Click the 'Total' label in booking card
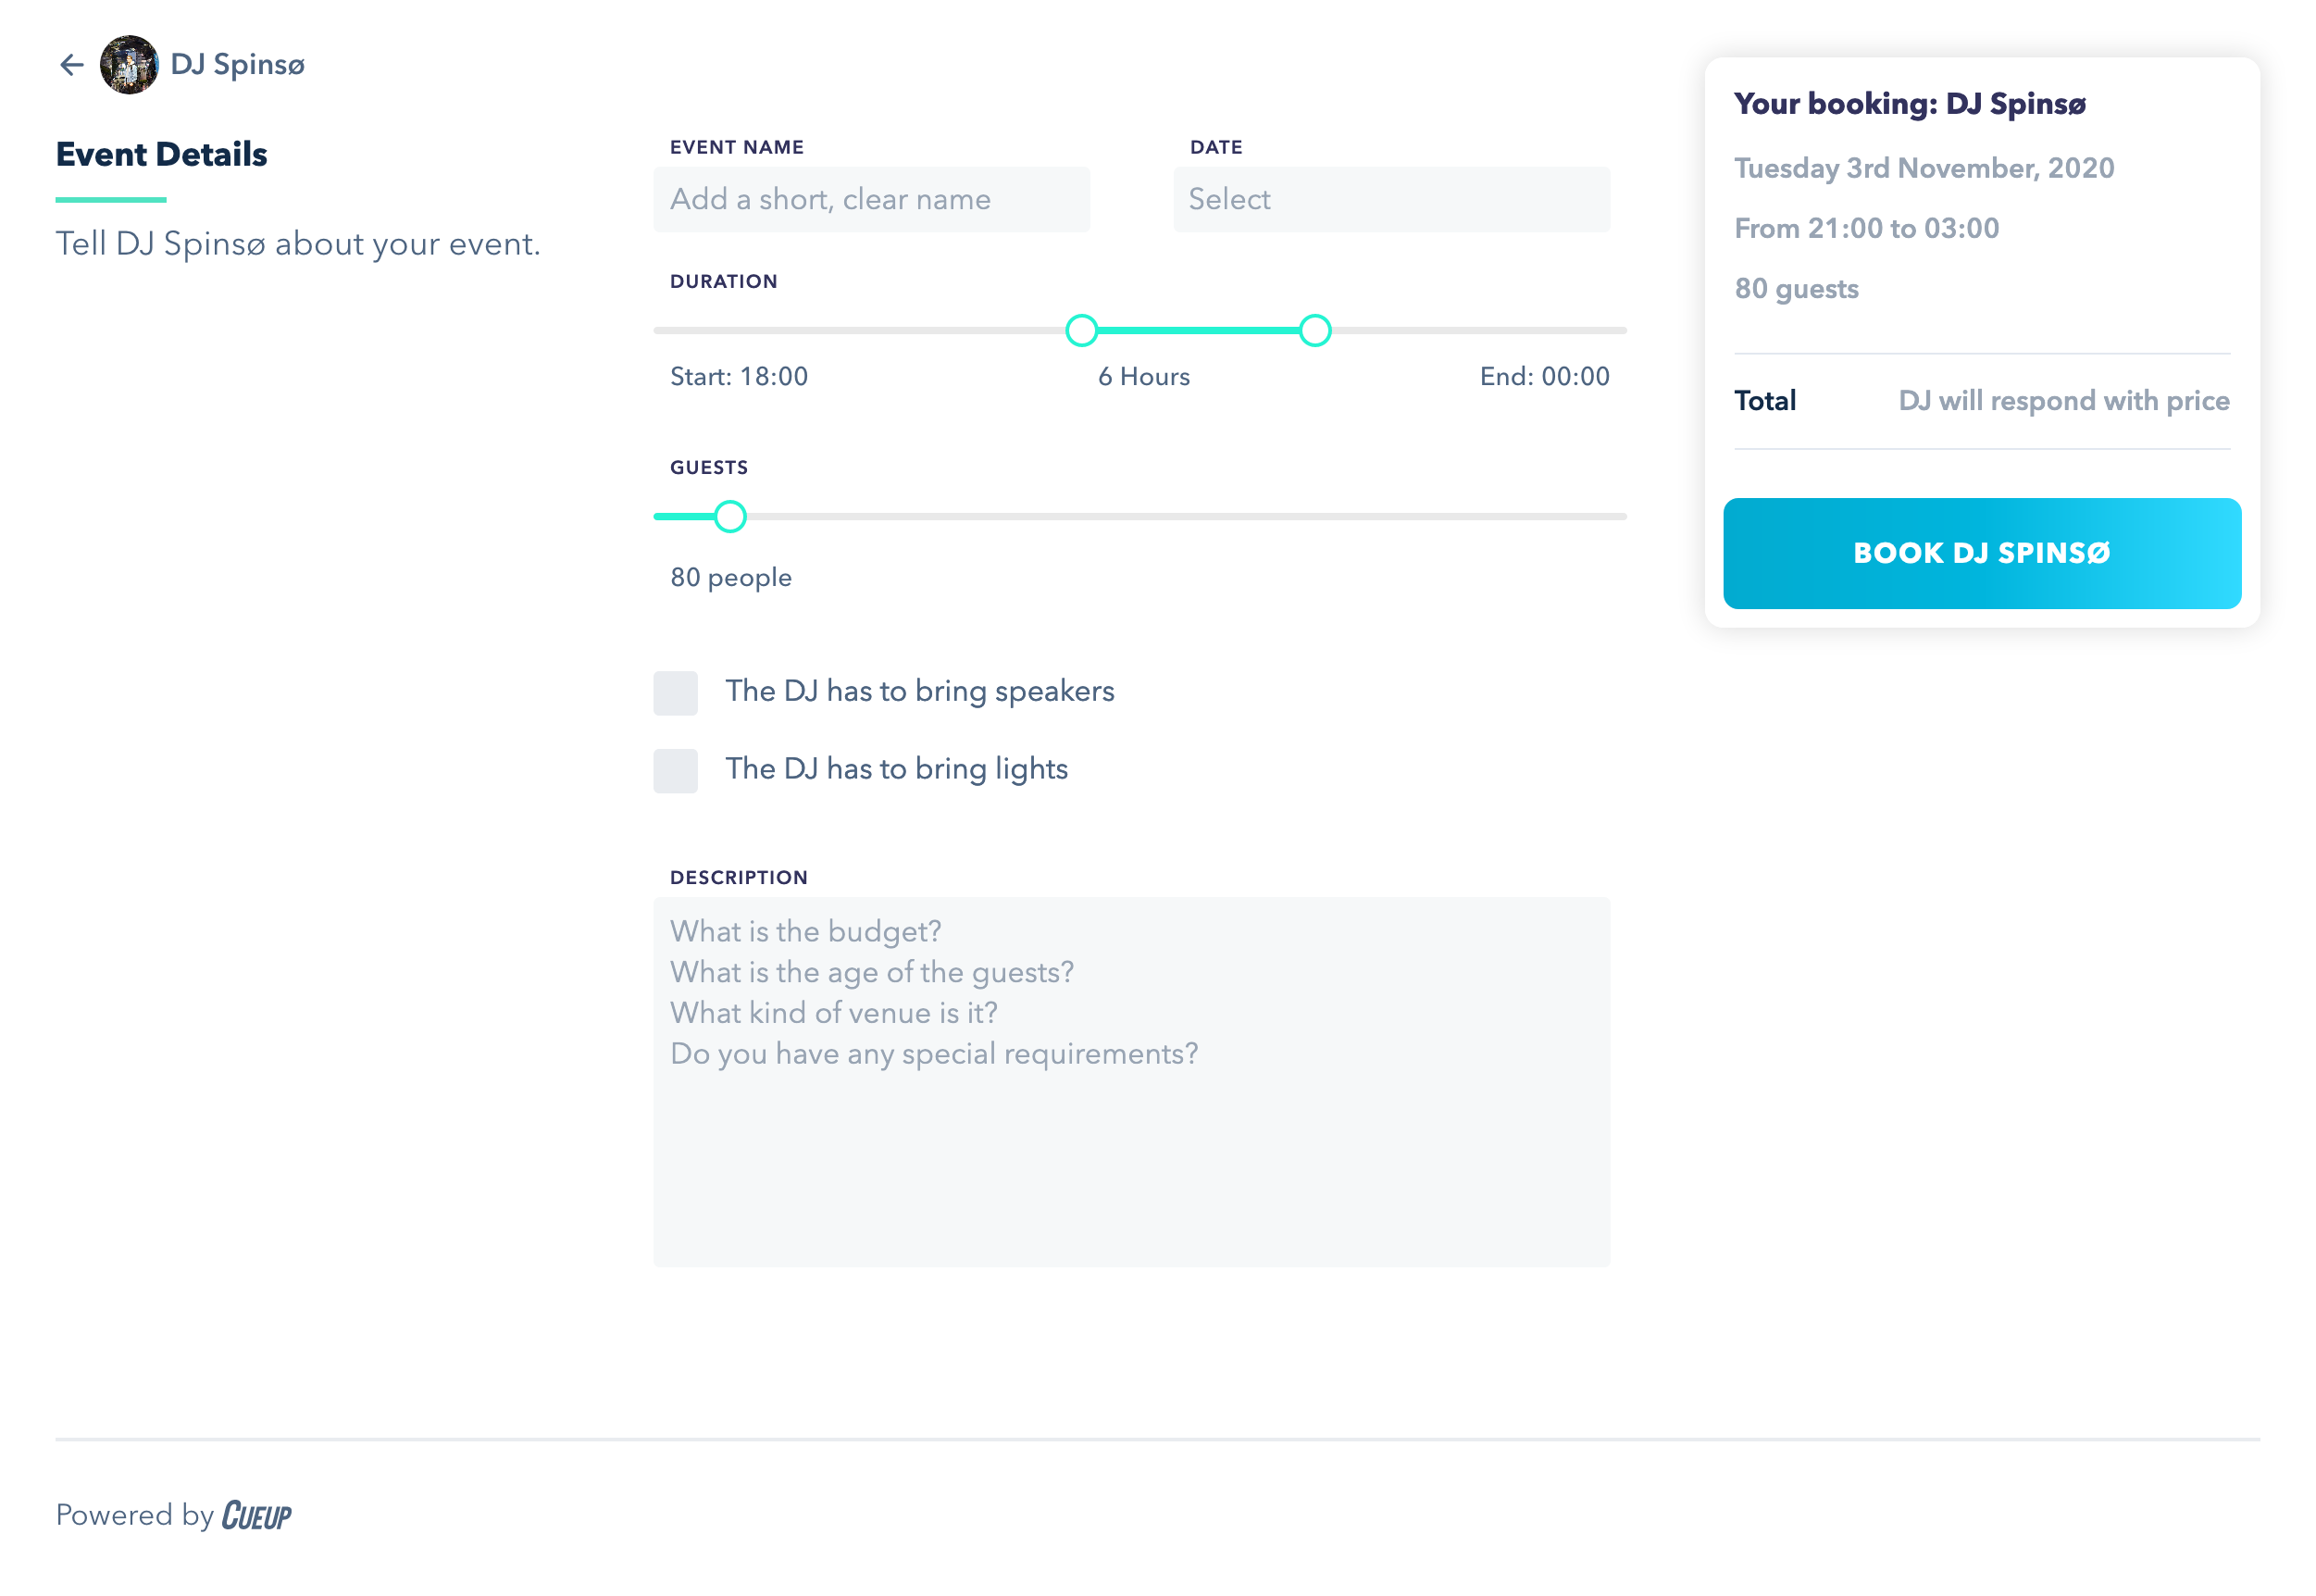Screen dimensions: 2316x1596 coord(1764,401)
